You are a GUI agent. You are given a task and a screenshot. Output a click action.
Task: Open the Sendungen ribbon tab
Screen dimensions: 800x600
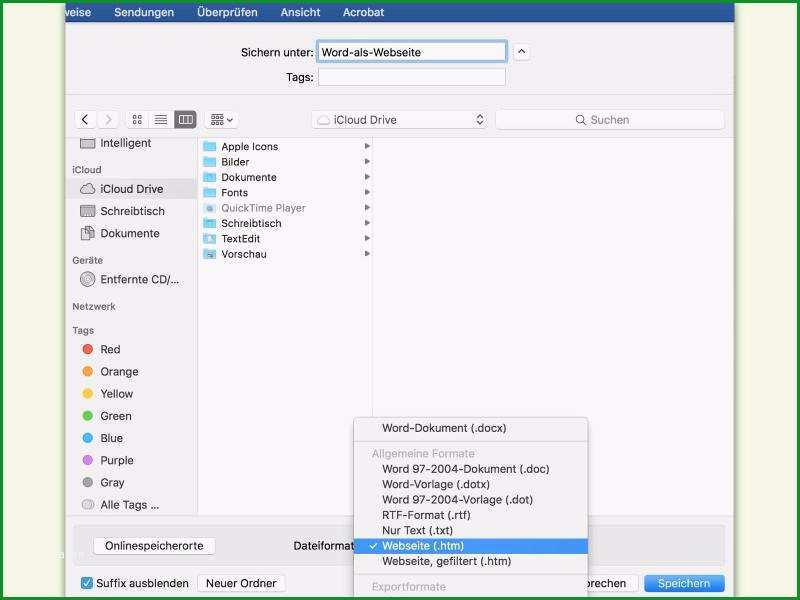144,12
